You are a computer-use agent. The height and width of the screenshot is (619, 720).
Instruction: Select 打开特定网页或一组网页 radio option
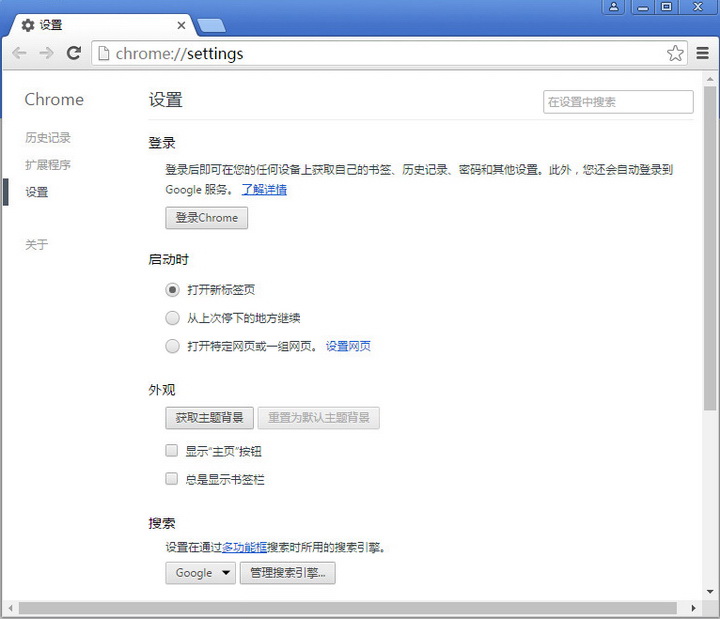172,346
